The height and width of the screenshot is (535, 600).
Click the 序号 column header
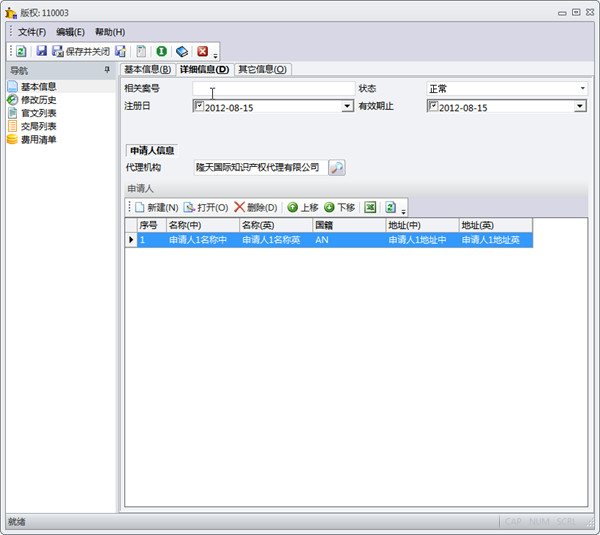click(152, 225)
